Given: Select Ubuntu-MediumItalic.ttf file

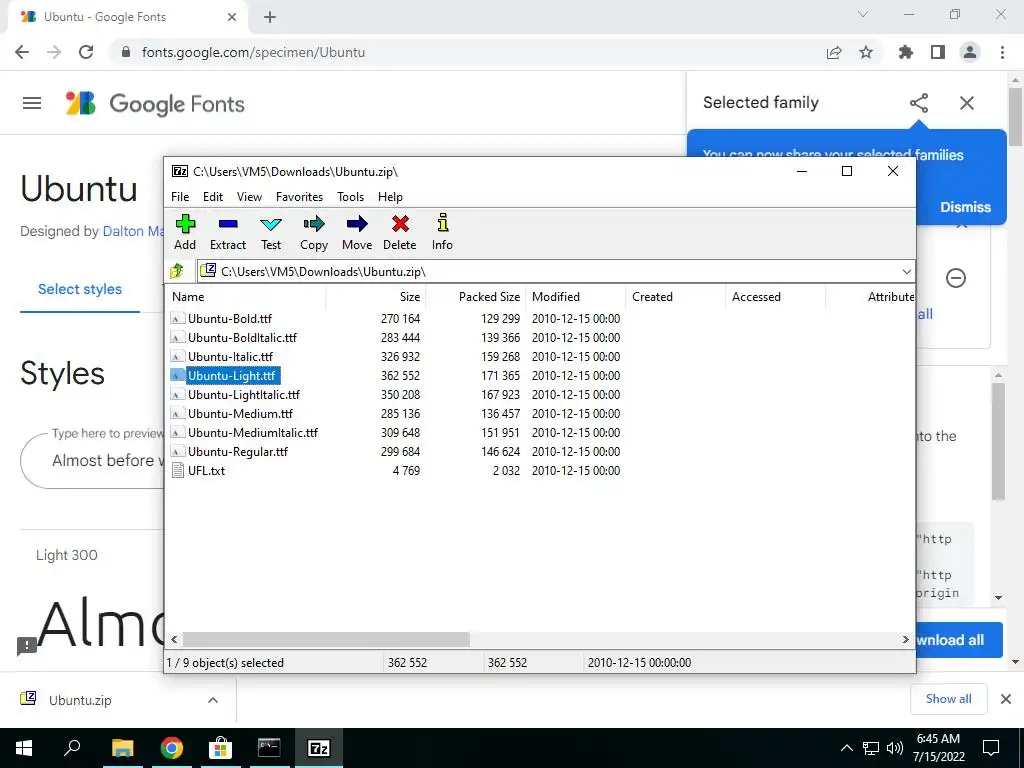Looking at the screenshot, I should click(253, 432).
